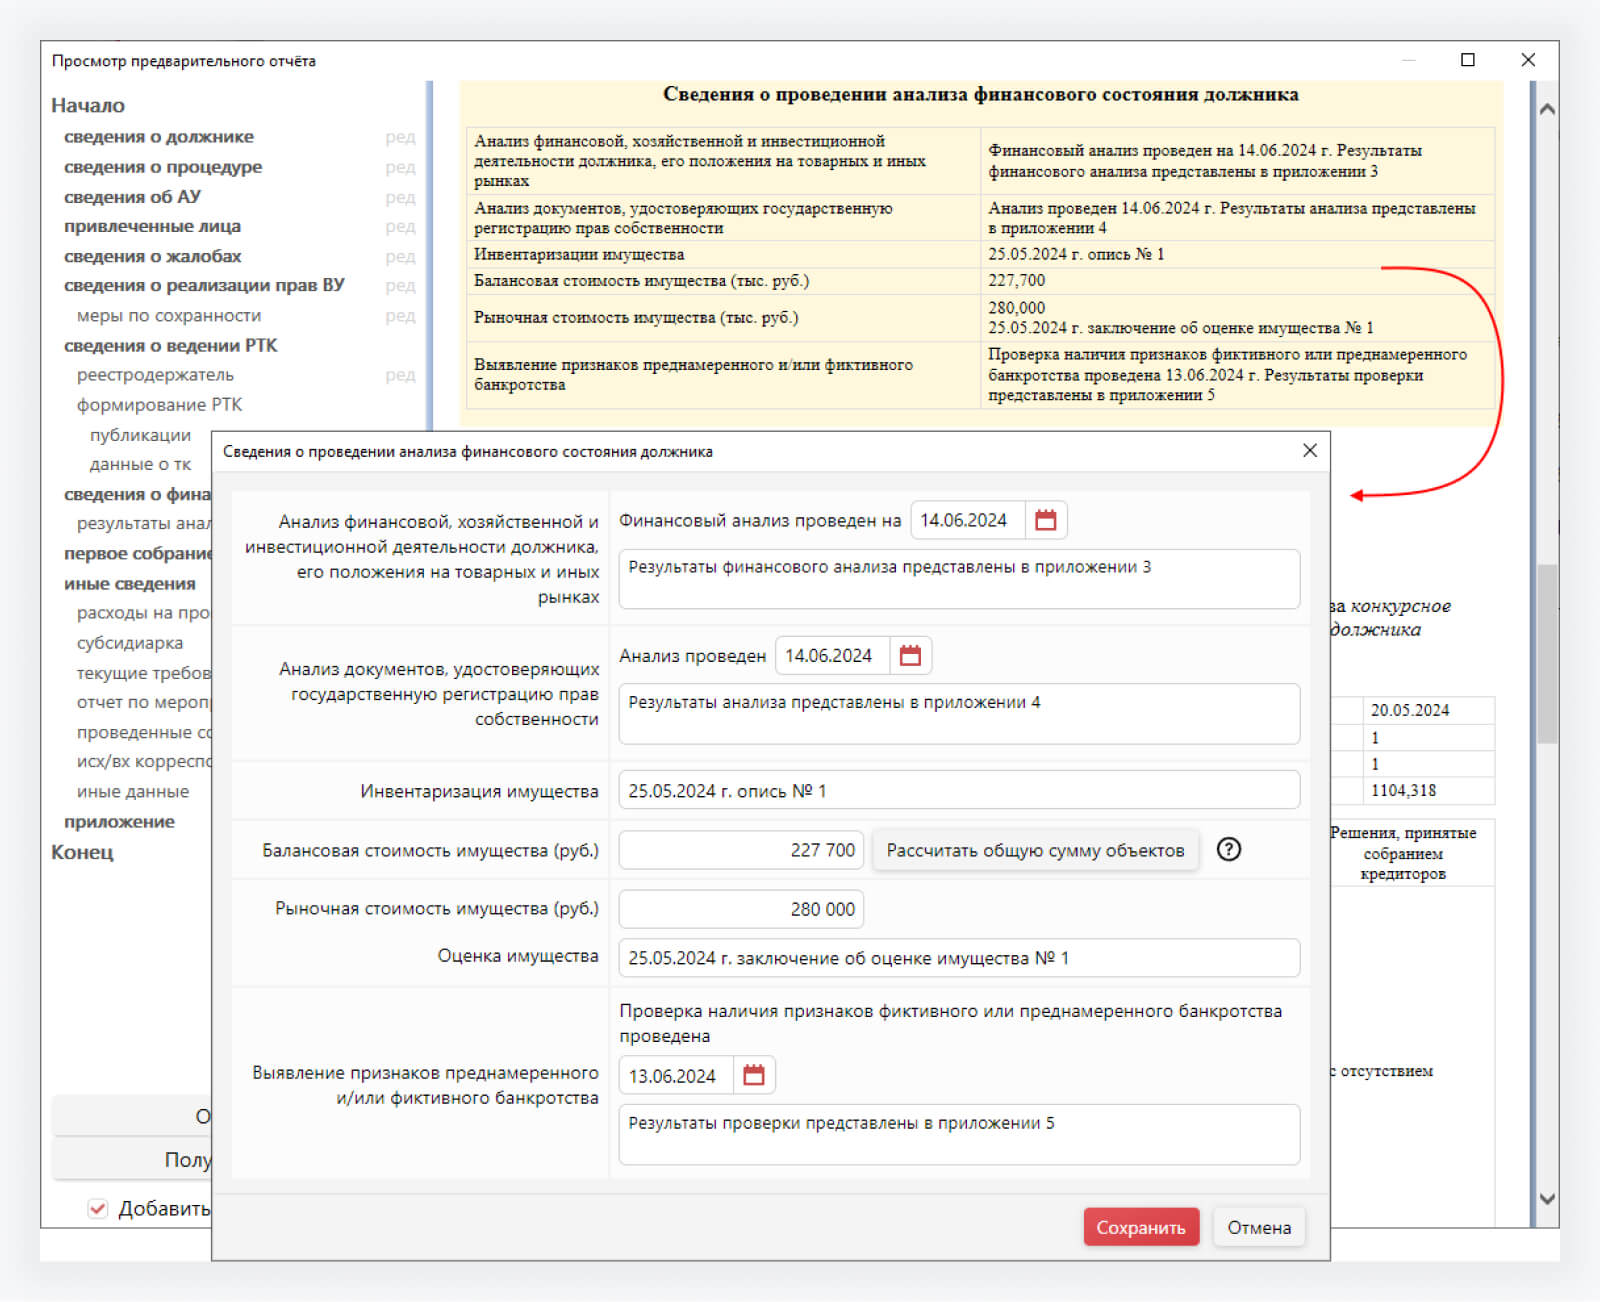Click 'Результаты анализа представлены в приложении 4' field

coord(959,713)
